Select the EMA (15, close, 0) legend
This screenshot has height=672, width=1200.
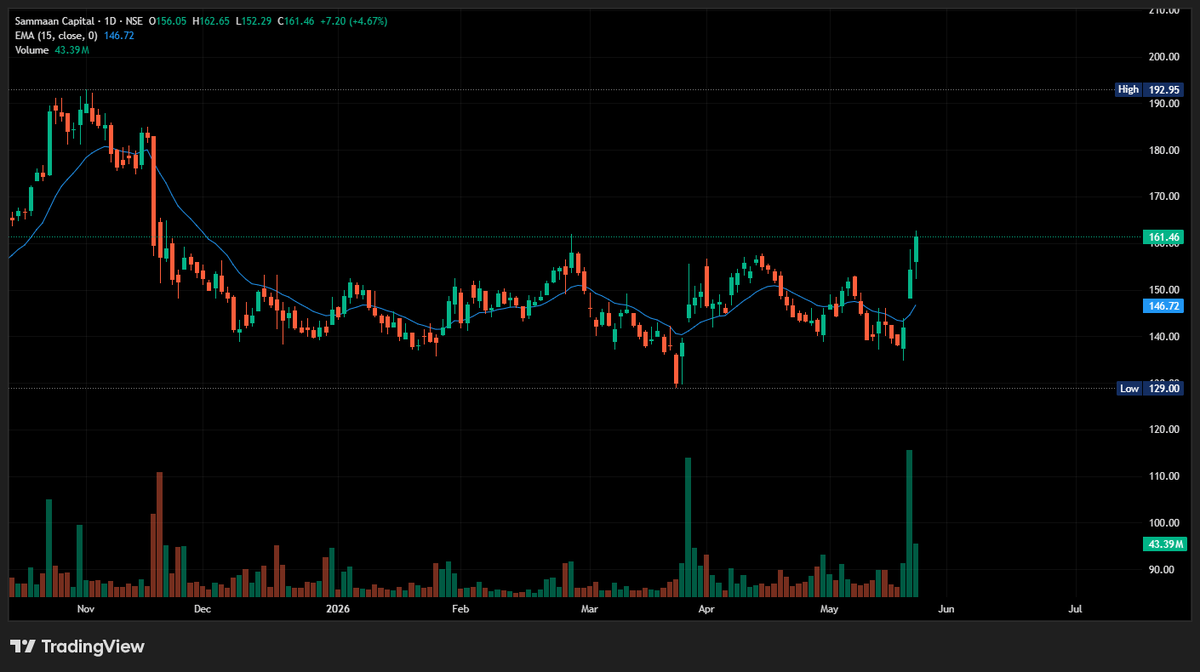coord(56,35)
